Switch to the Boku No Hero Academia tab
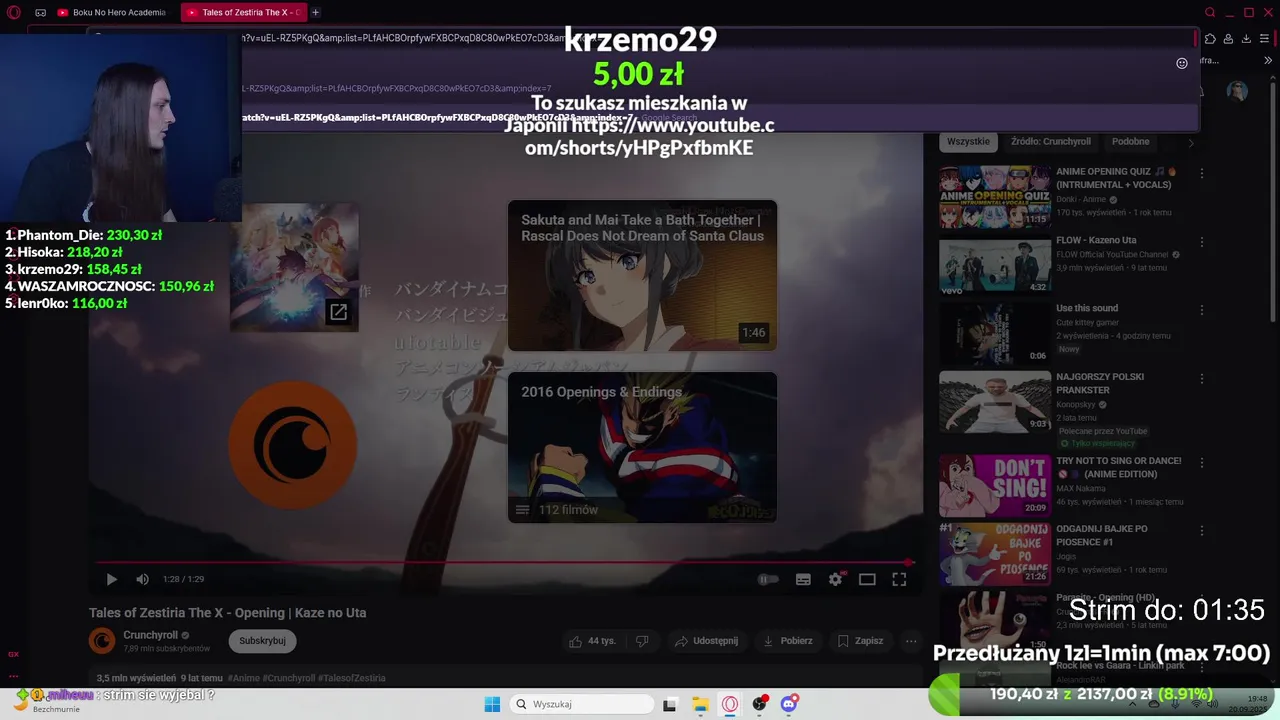The image size is (1280, 720). pos(112,12)
